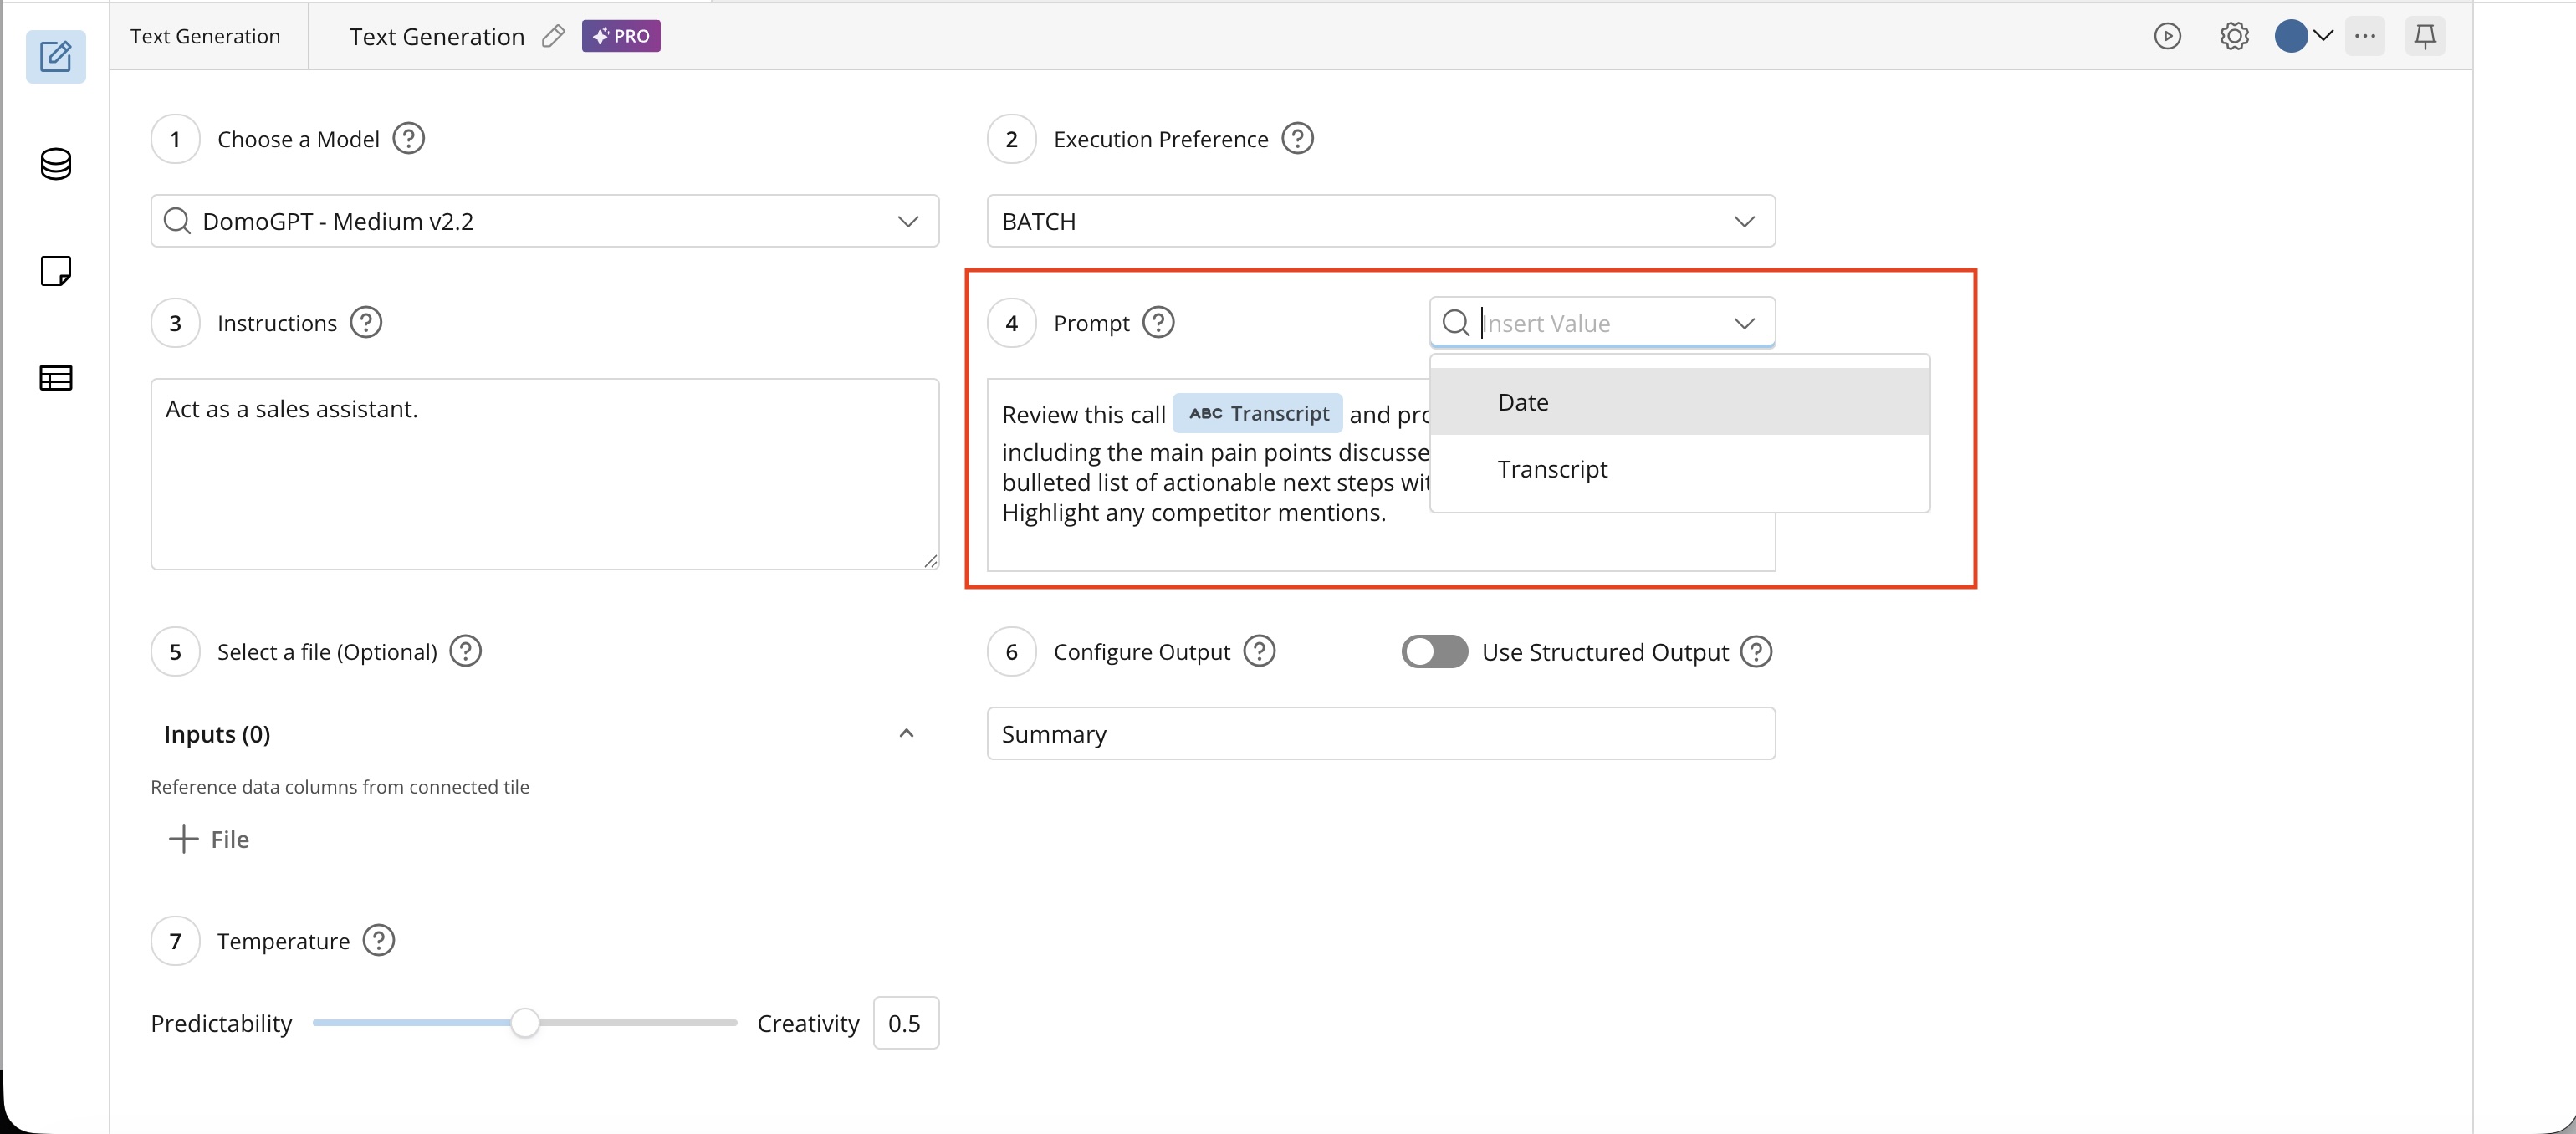Screen dimensions: 2576x1134
Task: Click help icon next to Choose a Model
Action: point(408,138)
